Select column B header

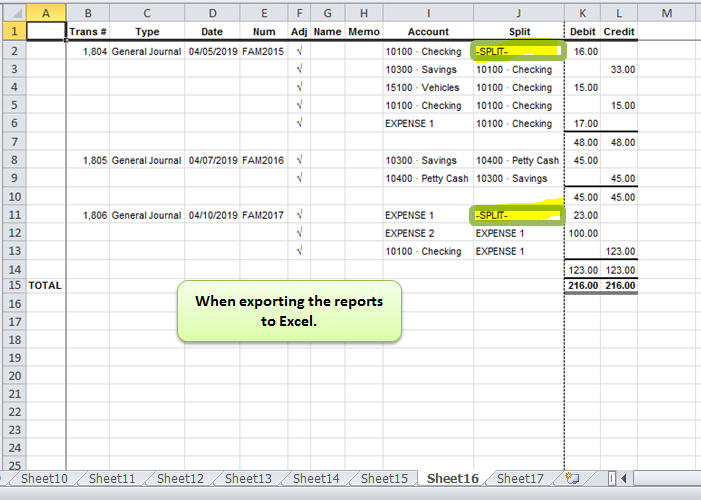click(88, 13)
